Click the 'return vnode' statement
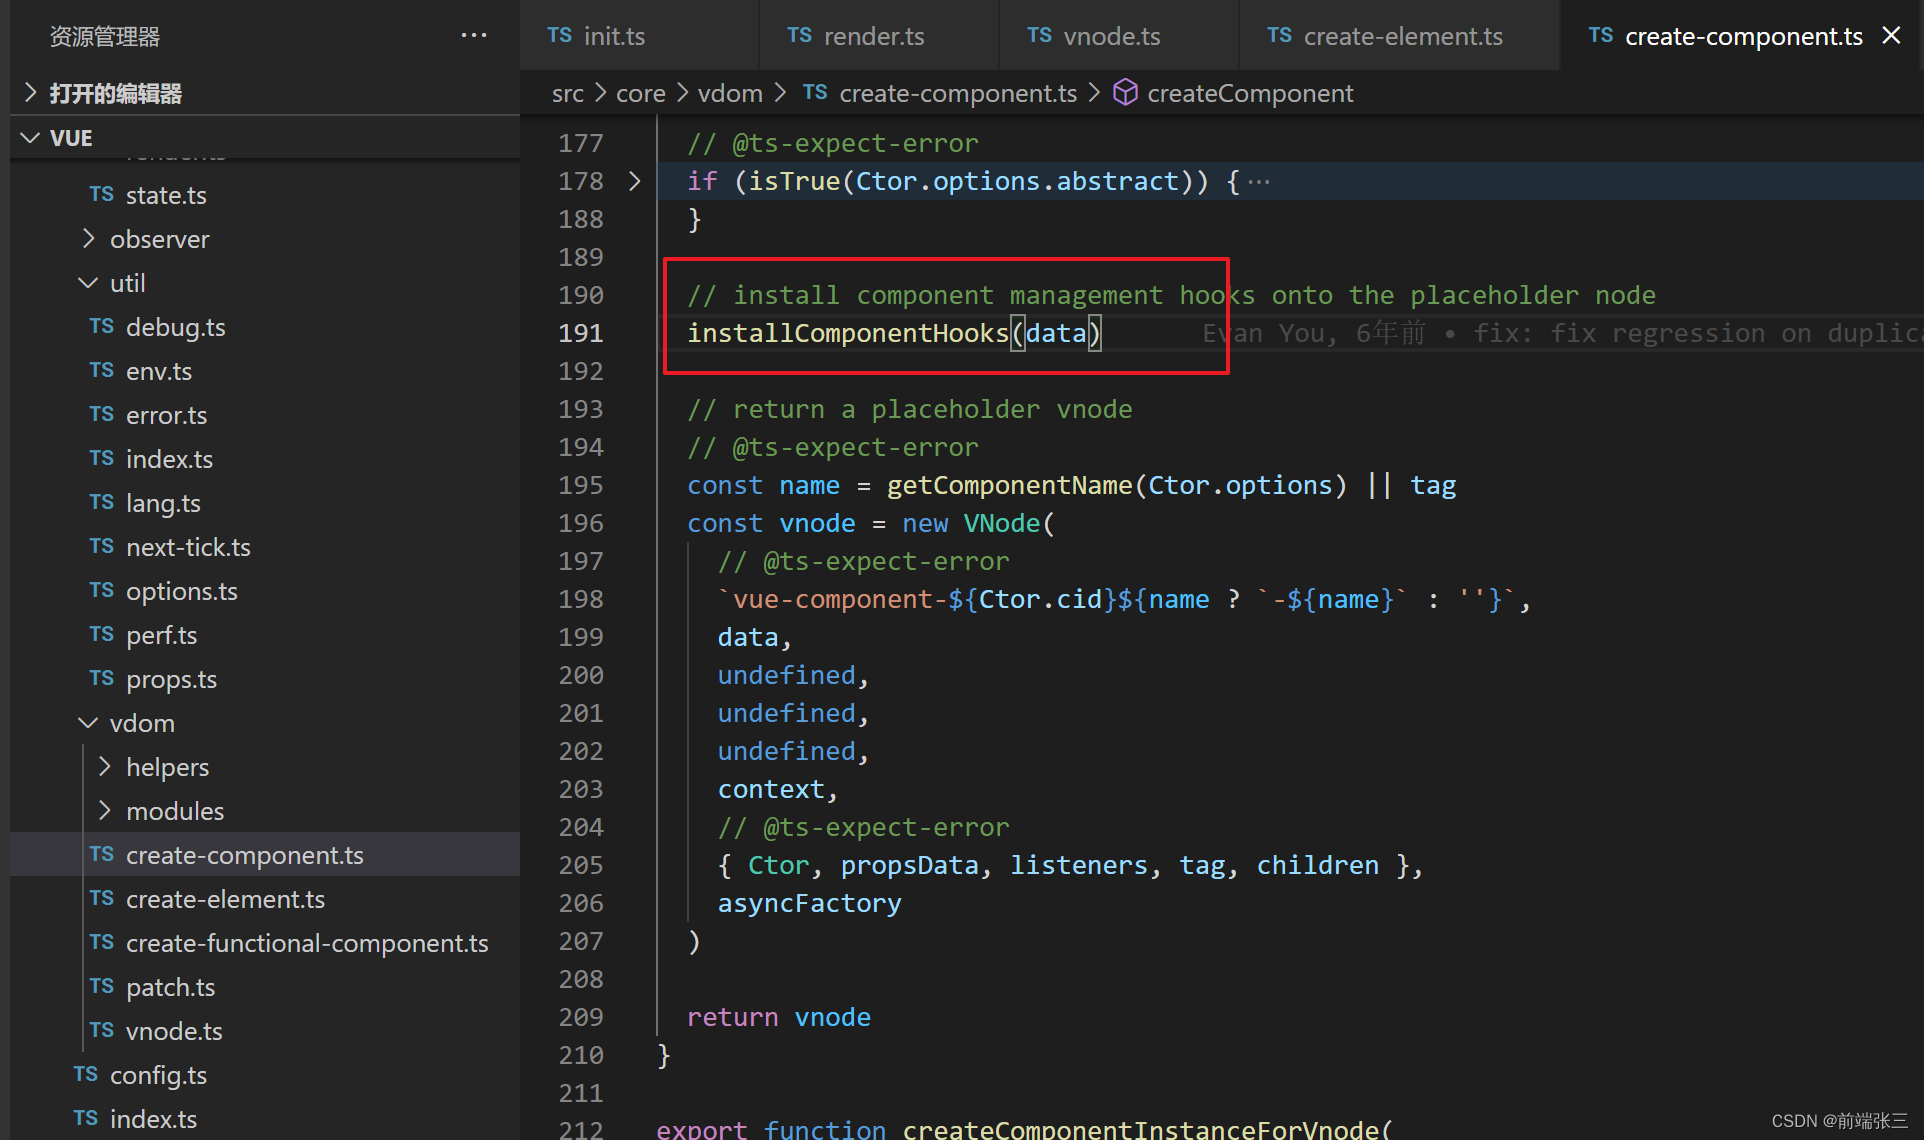This screenshot has height=1140, width=1924. click(x=778, y=1017)
